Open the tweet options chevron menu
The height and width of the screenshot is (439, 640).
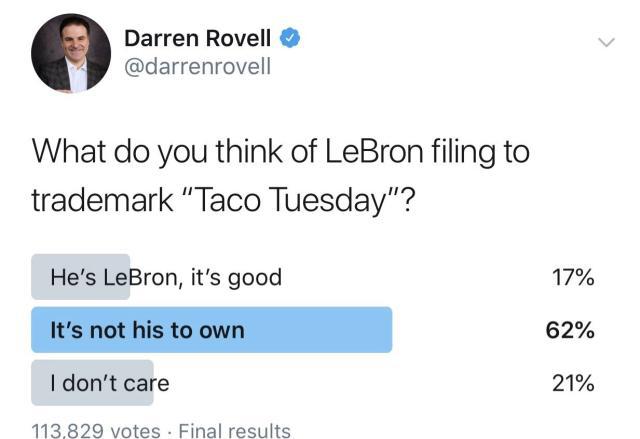point(605,42)
